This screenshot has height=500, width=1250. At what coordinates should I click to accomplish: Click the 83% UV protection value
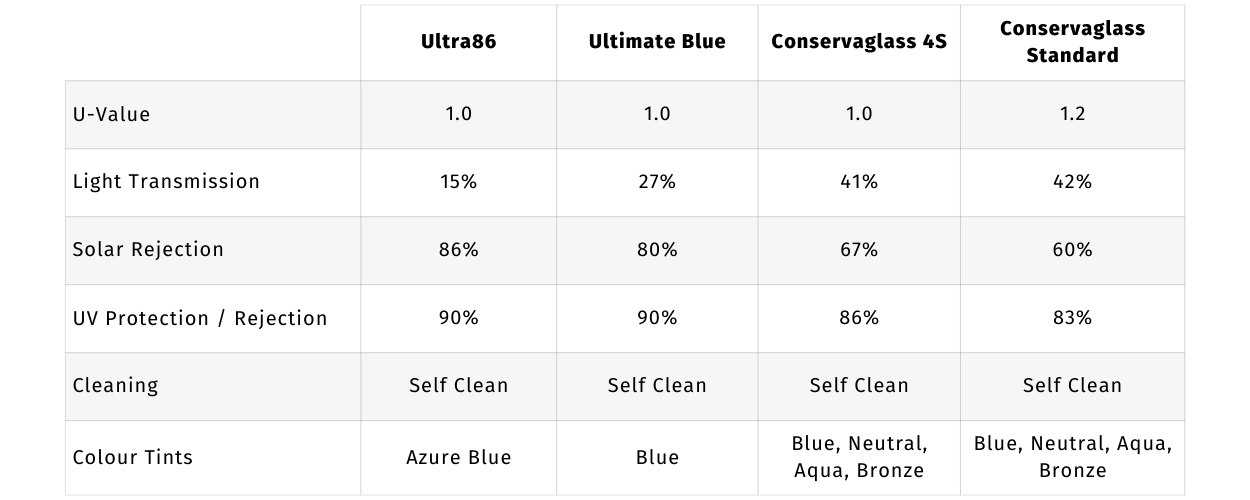coord(1072,318)
